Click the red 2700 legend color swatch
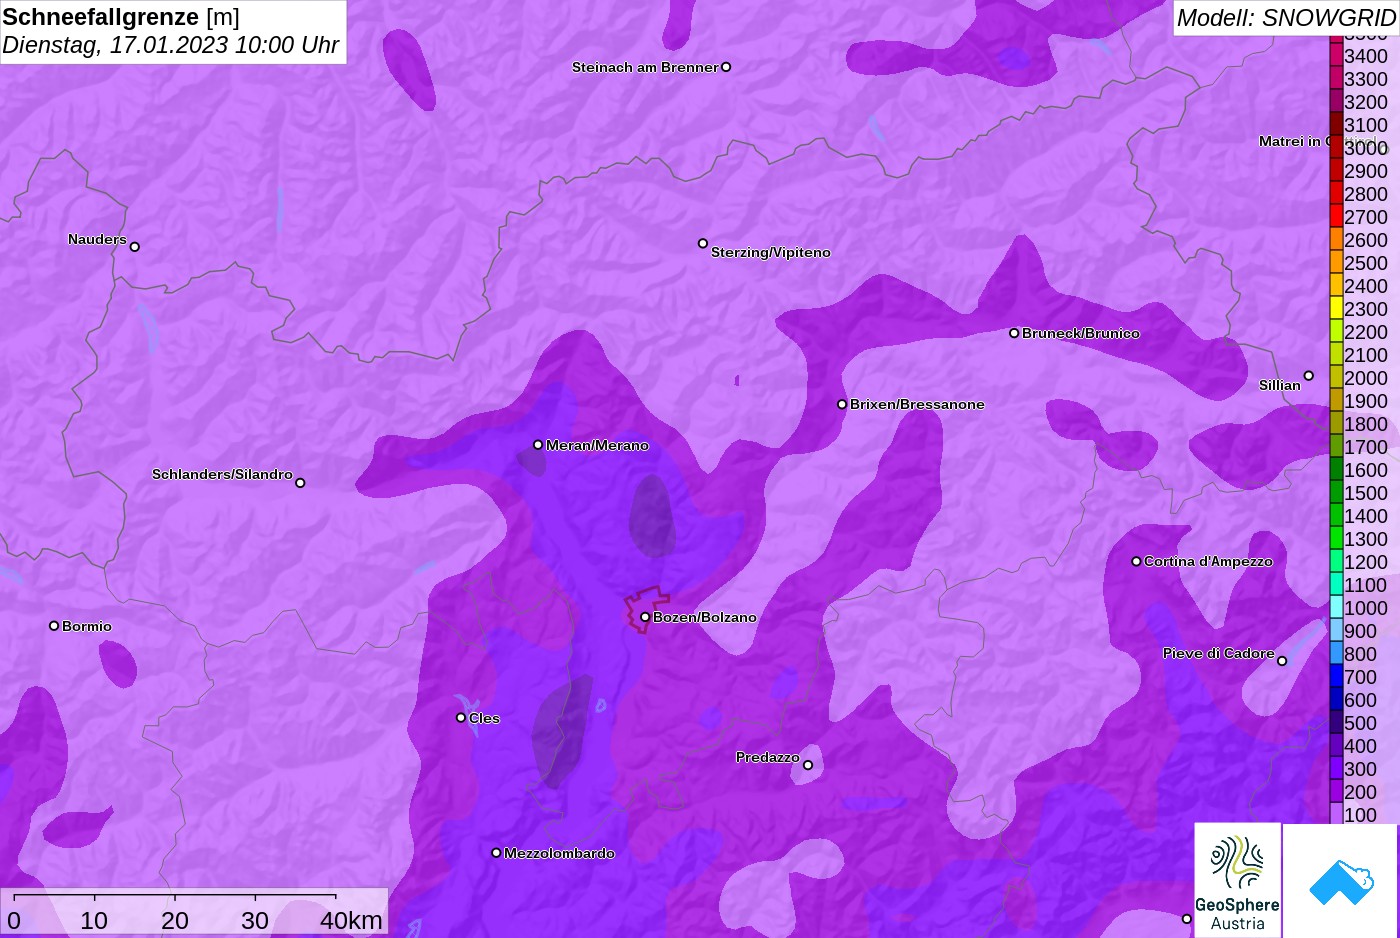The width and height of the screenshot is (1400, 938). [x=1336, y=217]
